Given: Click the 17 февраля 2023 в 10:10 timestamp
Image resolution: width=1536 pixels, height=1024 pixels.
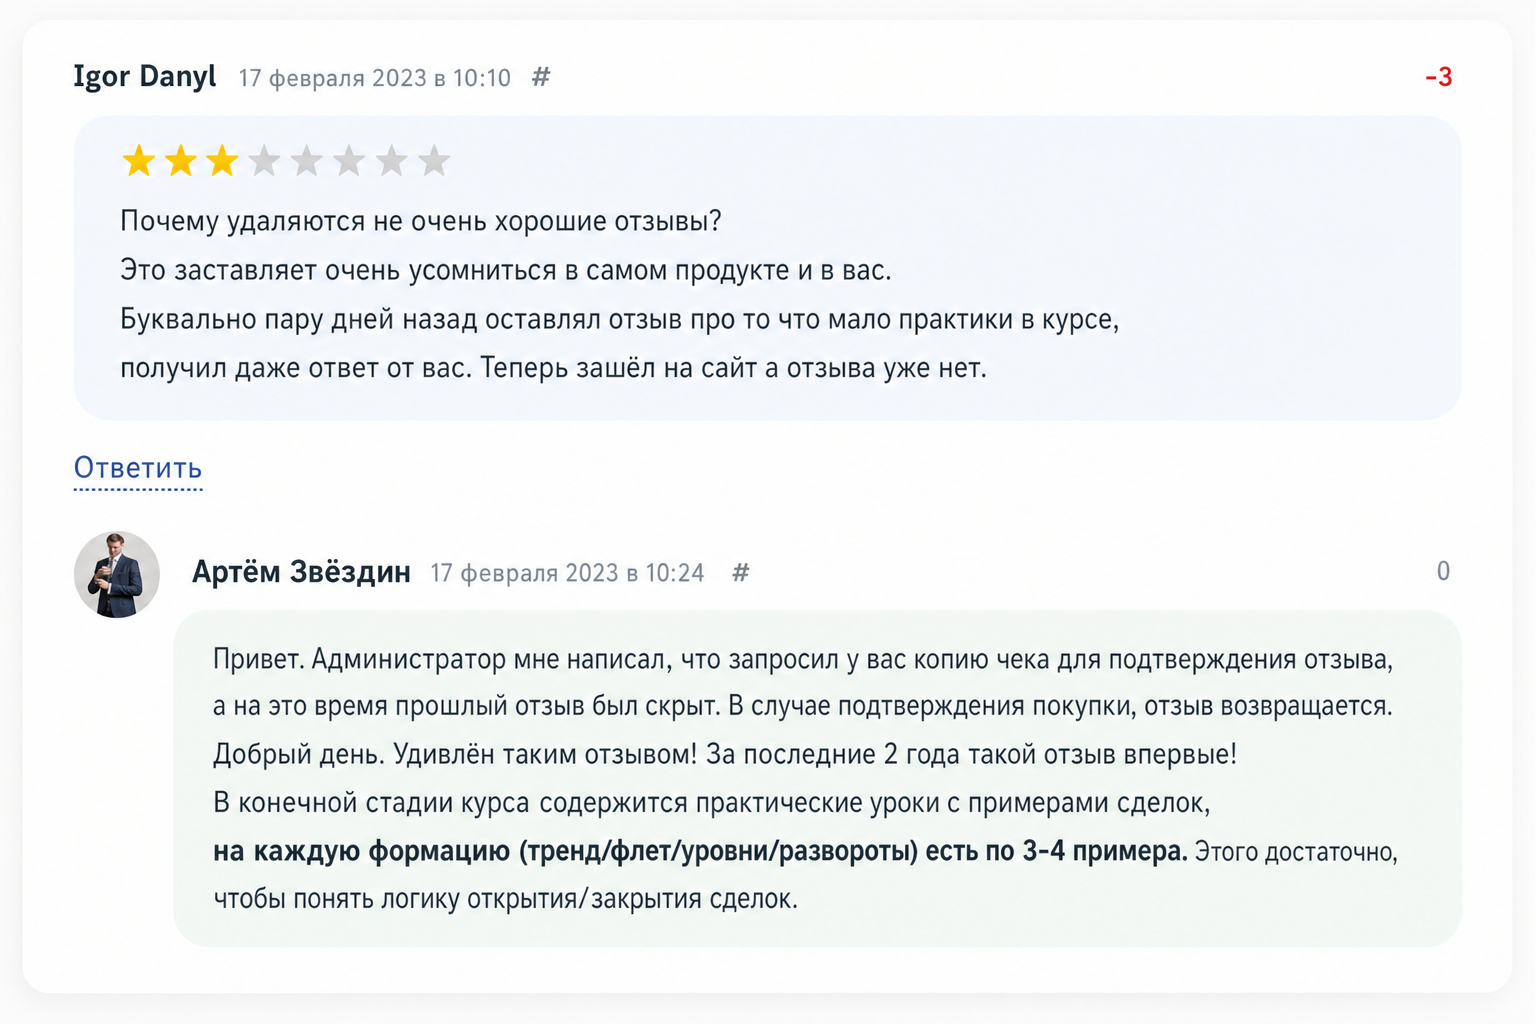Looking at the screenshot, I should click(375, 78).
